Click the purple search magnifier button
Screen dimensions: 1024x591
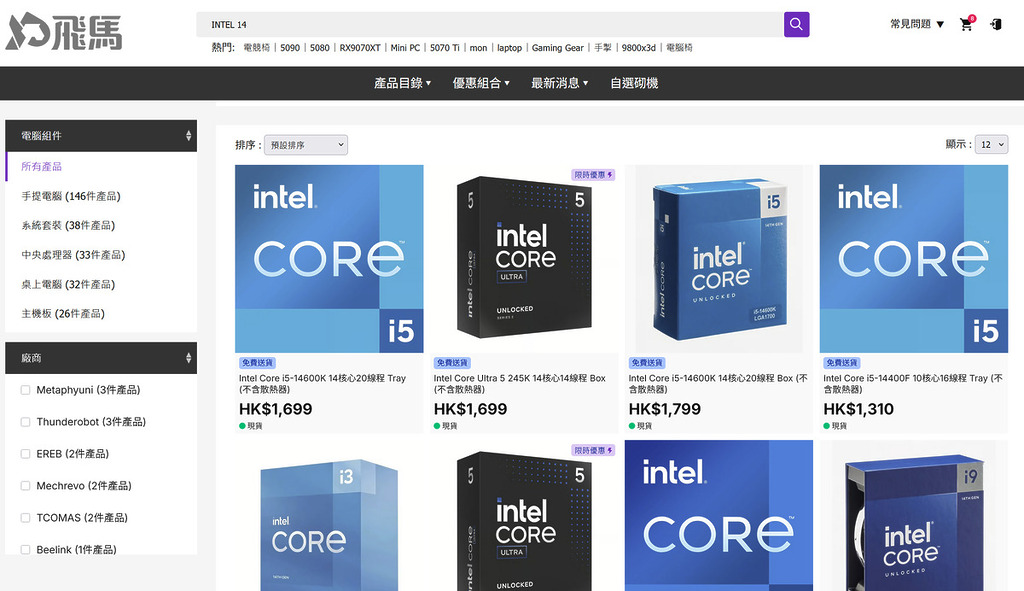796,24
